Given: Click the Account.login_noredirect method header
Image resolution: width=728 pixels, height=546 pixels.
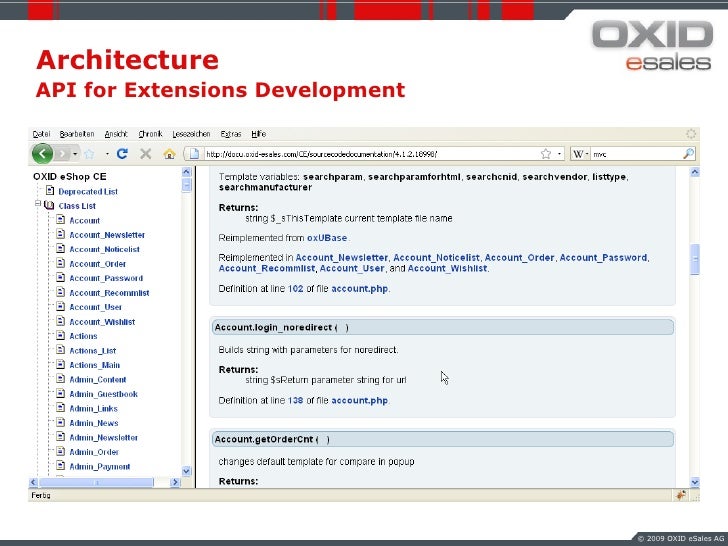Looking at the screenshot, I should (x=442, y=327).
